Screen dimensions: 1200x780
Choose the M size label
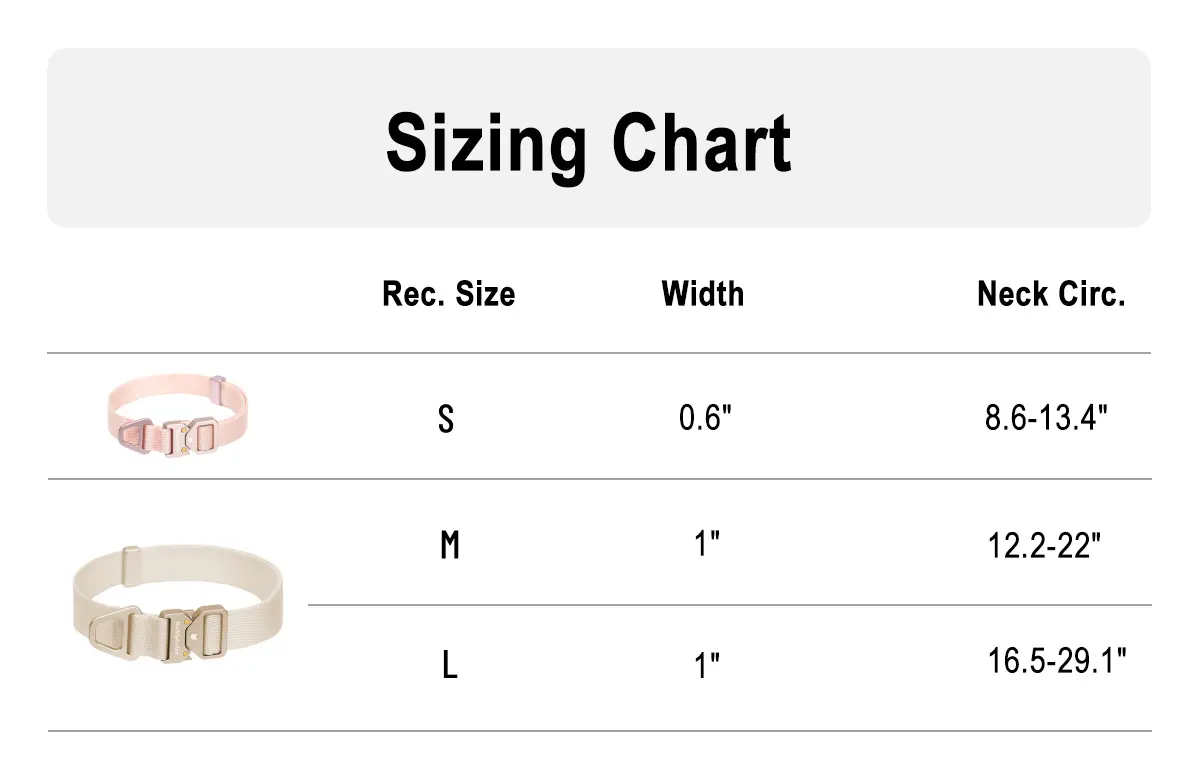coord(450,546)
